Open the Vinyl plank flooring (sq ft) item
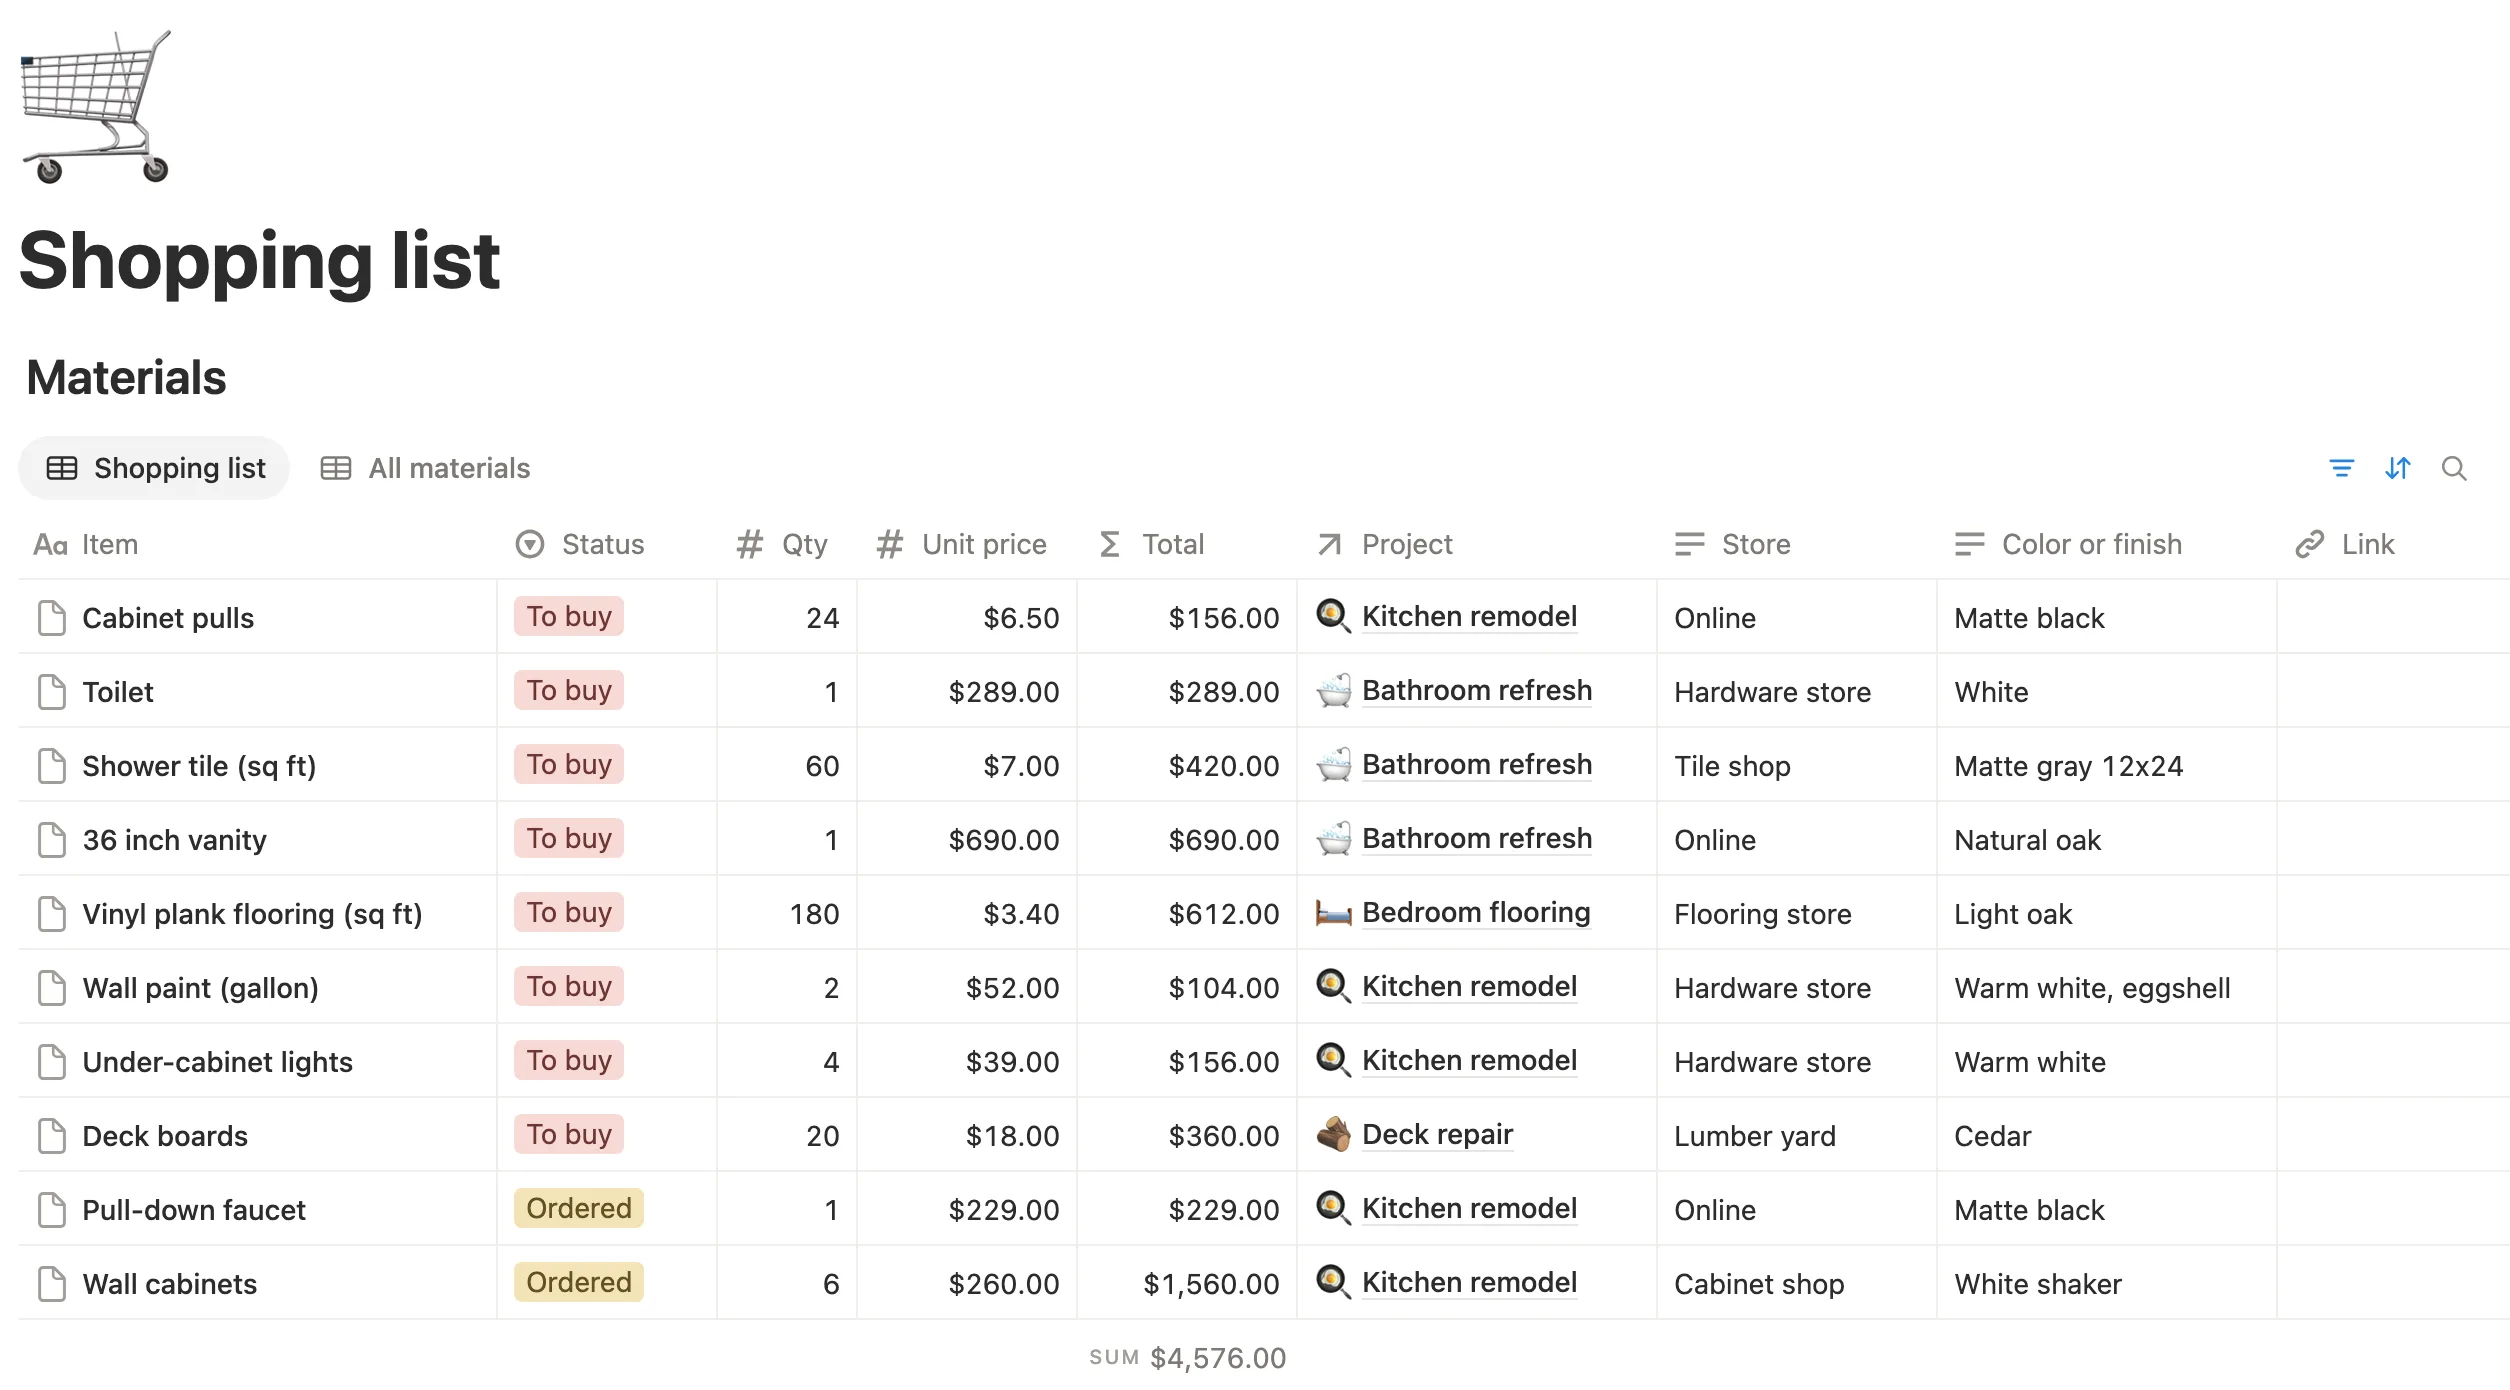The height and width of the screenshot is (1390, 2510). (252, 914)
